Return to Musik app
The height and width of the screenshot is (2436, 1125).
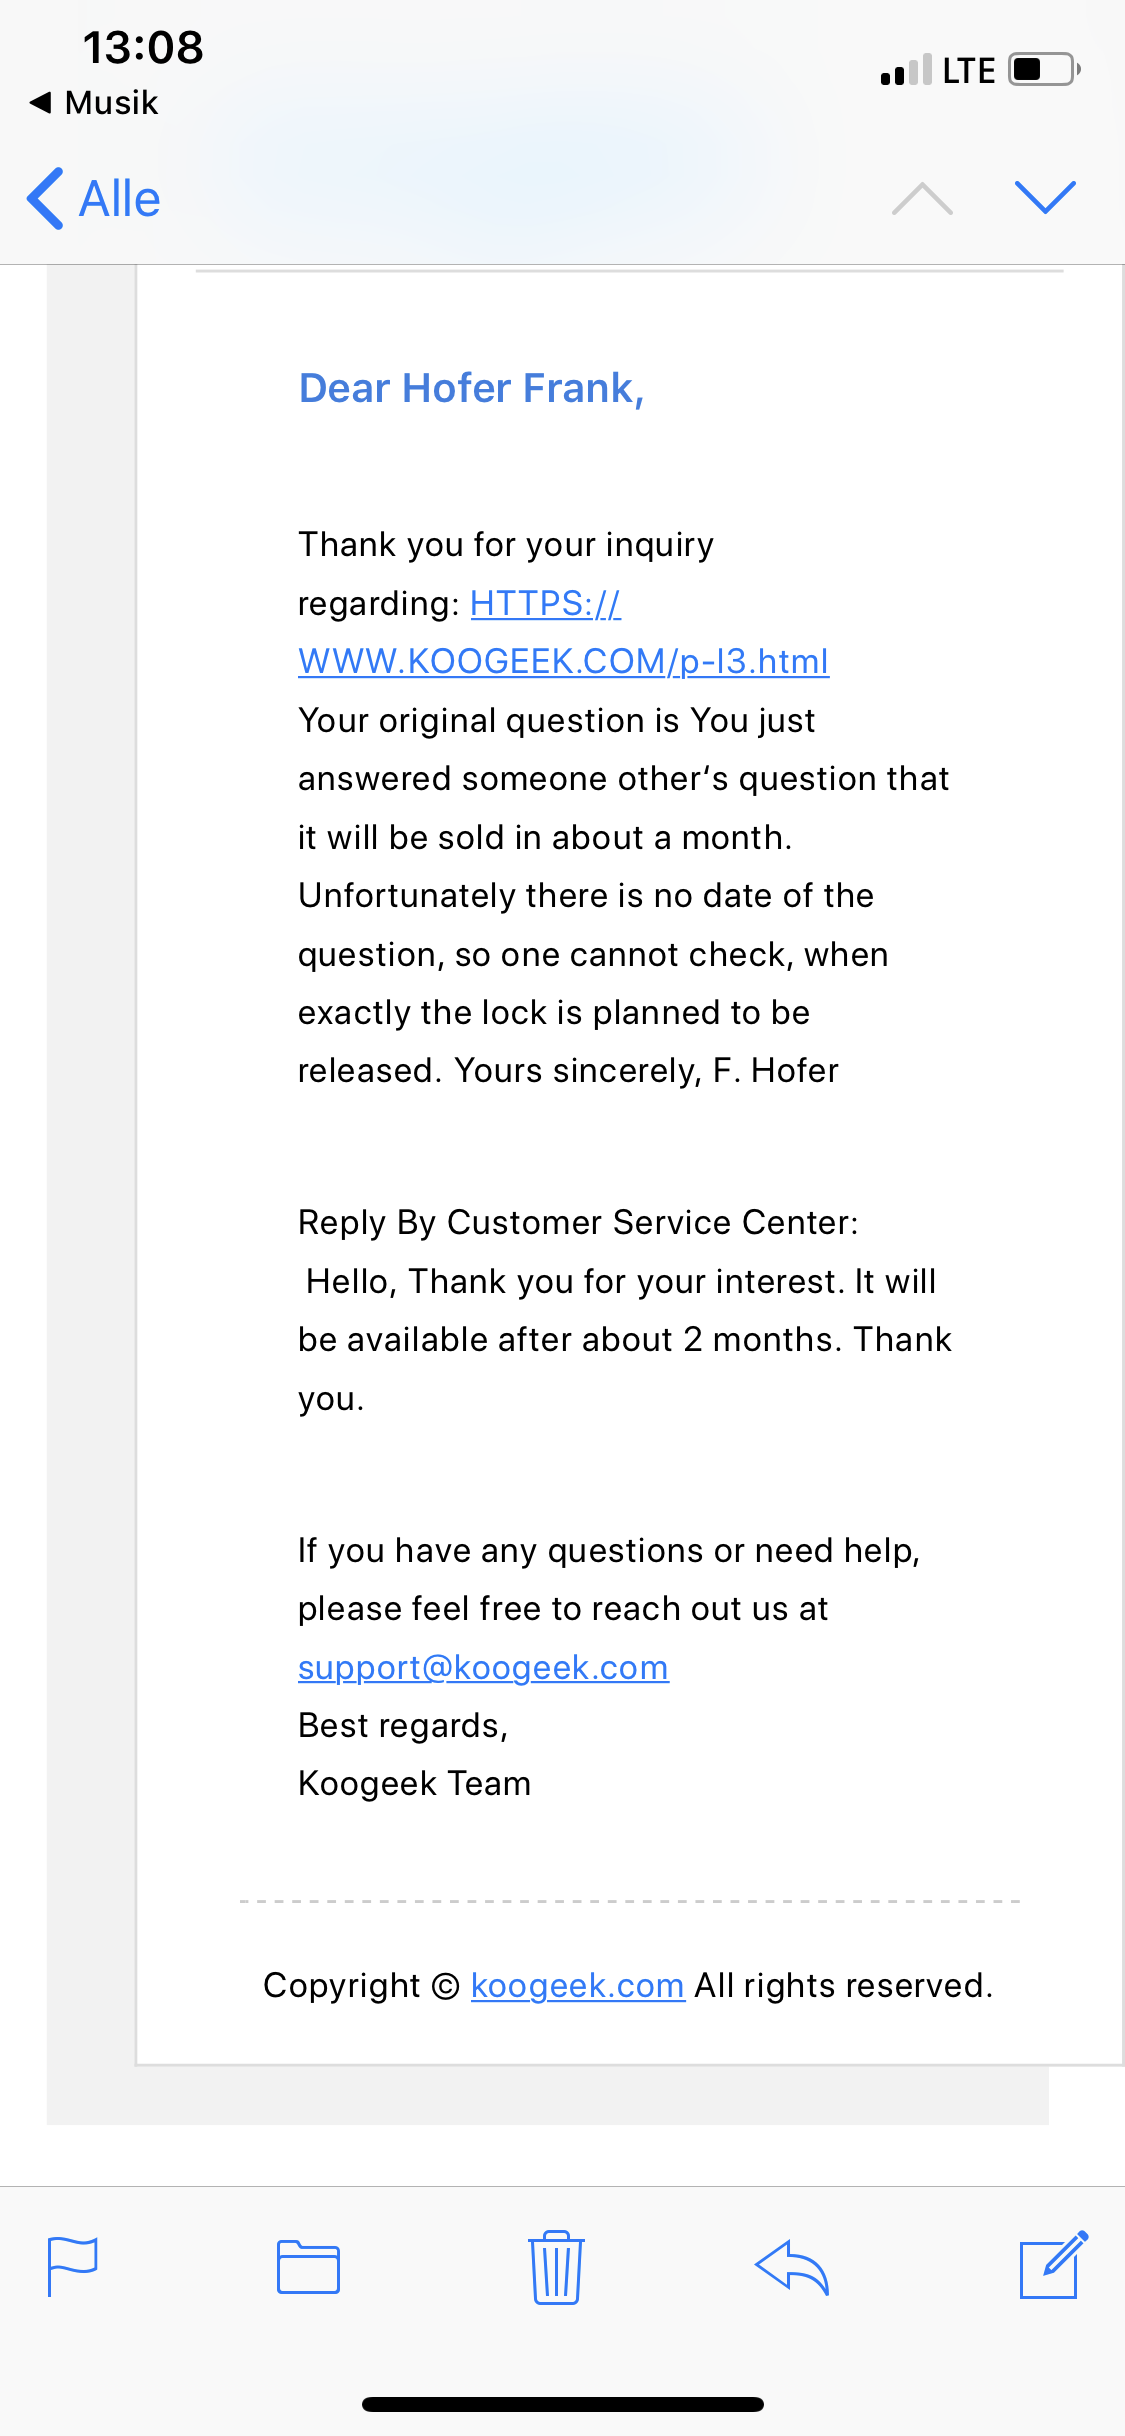tap(95, 102)
